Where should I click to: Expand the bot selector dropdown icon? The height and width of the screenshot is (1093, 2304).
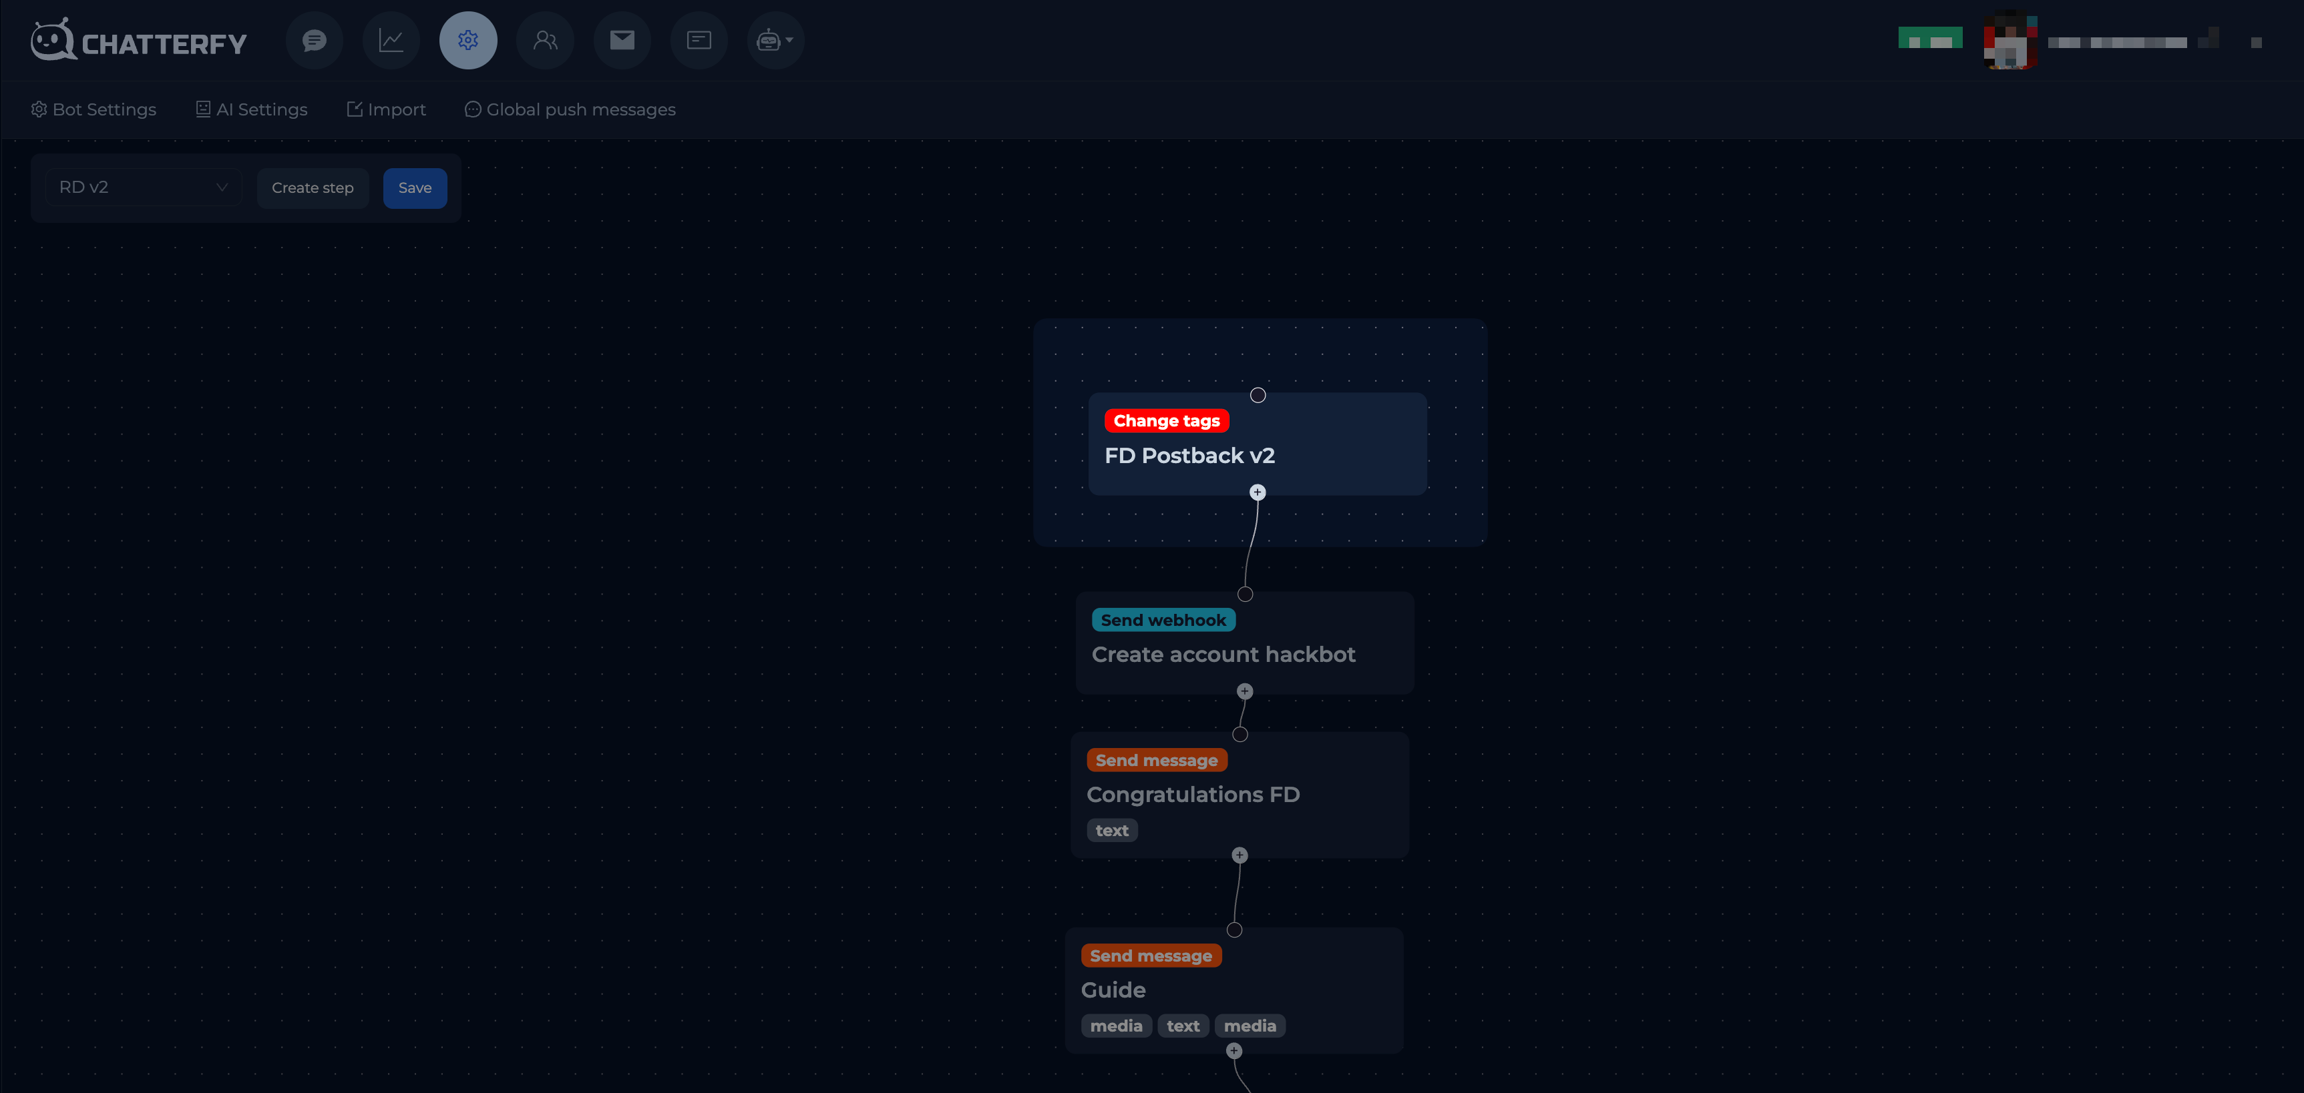click(x=775, y=40)
